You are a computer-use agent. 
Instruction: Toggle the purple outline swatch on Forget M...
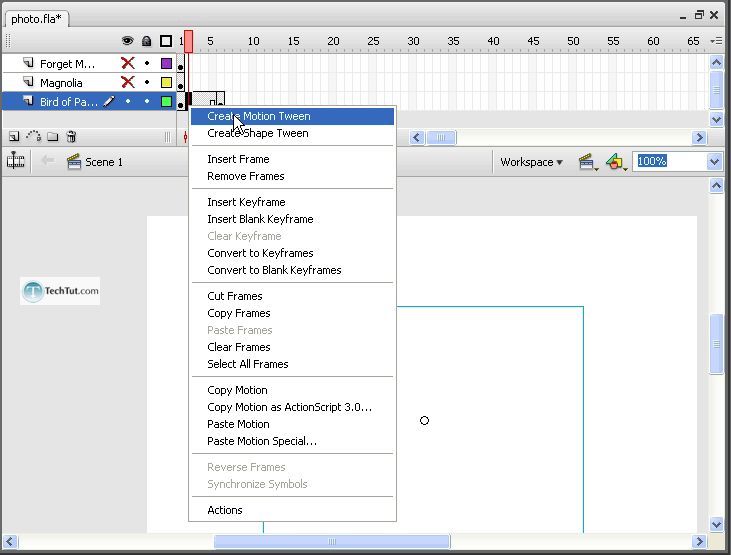point(166,63)
